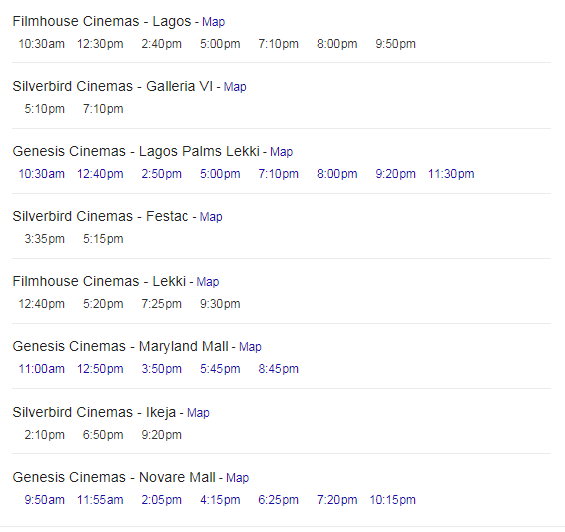This screenshot has width=565, height=532.
Task: Choose 10:15pm showing at Genesis Novare Mall
Action: pyautogui.click(x=392, y=500)
